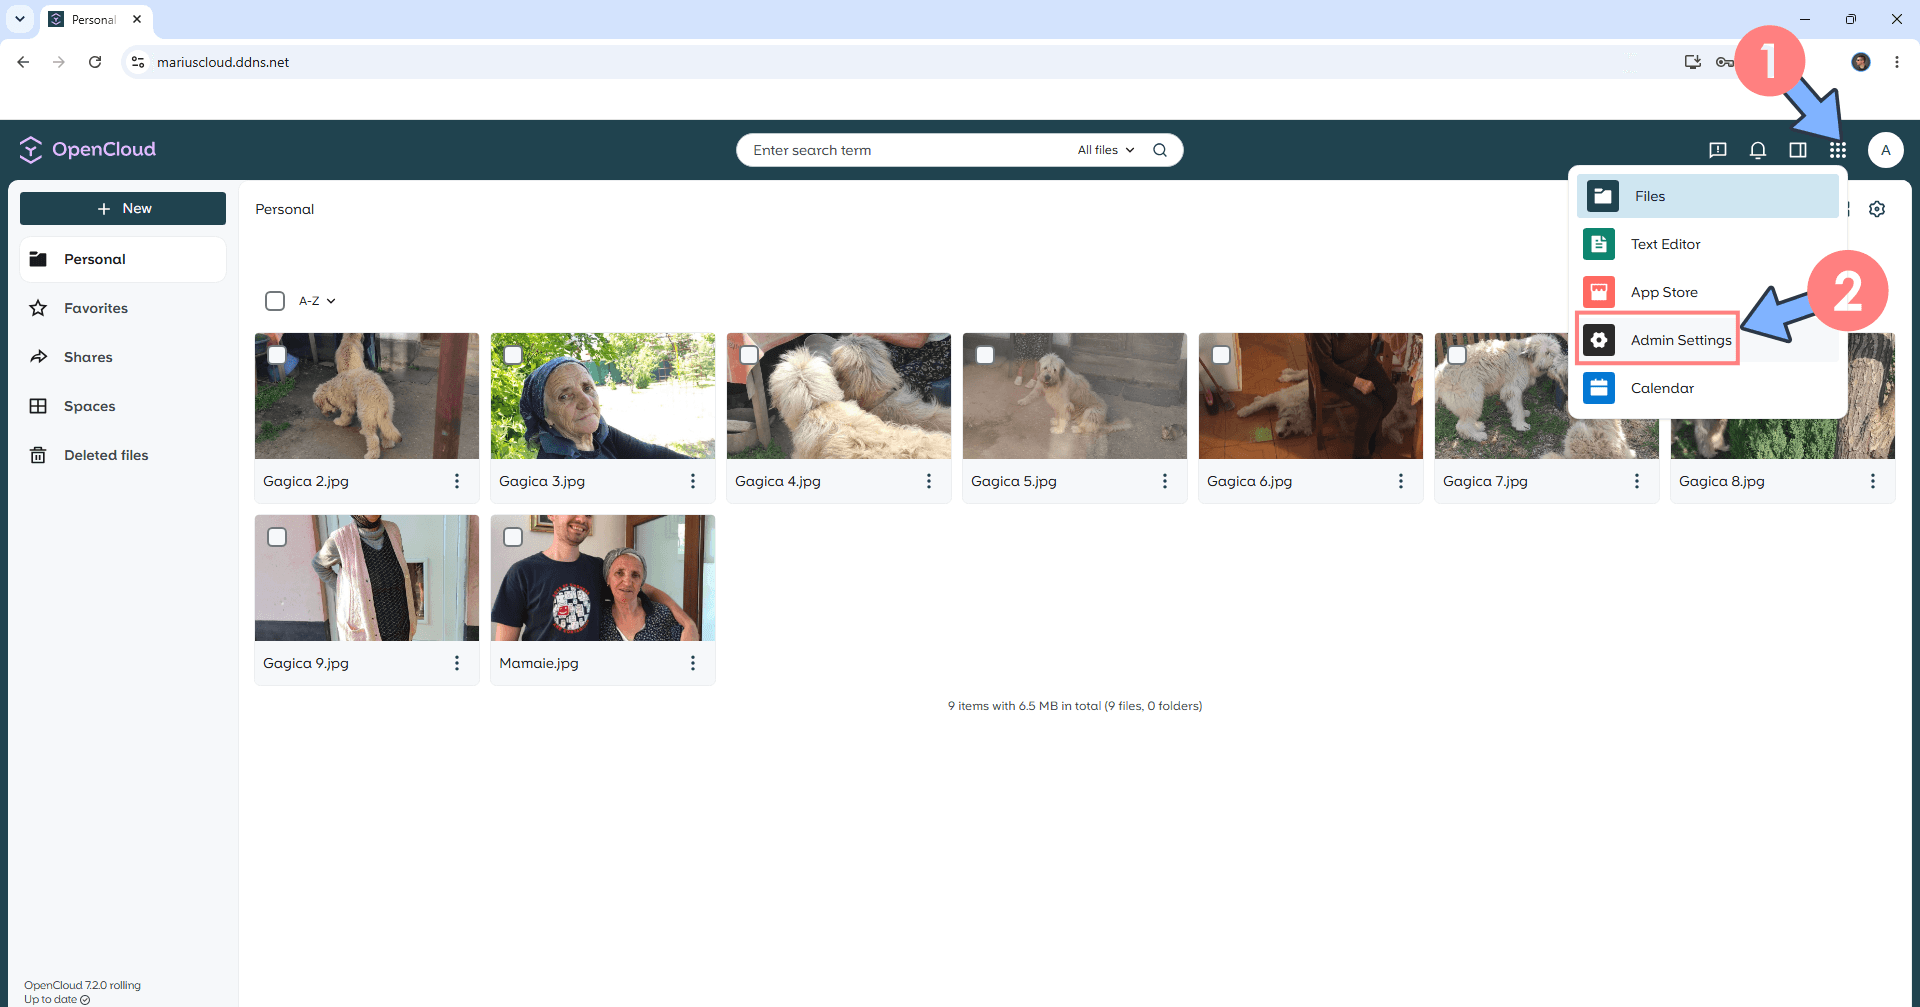This screenshot has height=1007, width=1920.
Task: Click Personal breadcrumb title
Action: (284, 209)
